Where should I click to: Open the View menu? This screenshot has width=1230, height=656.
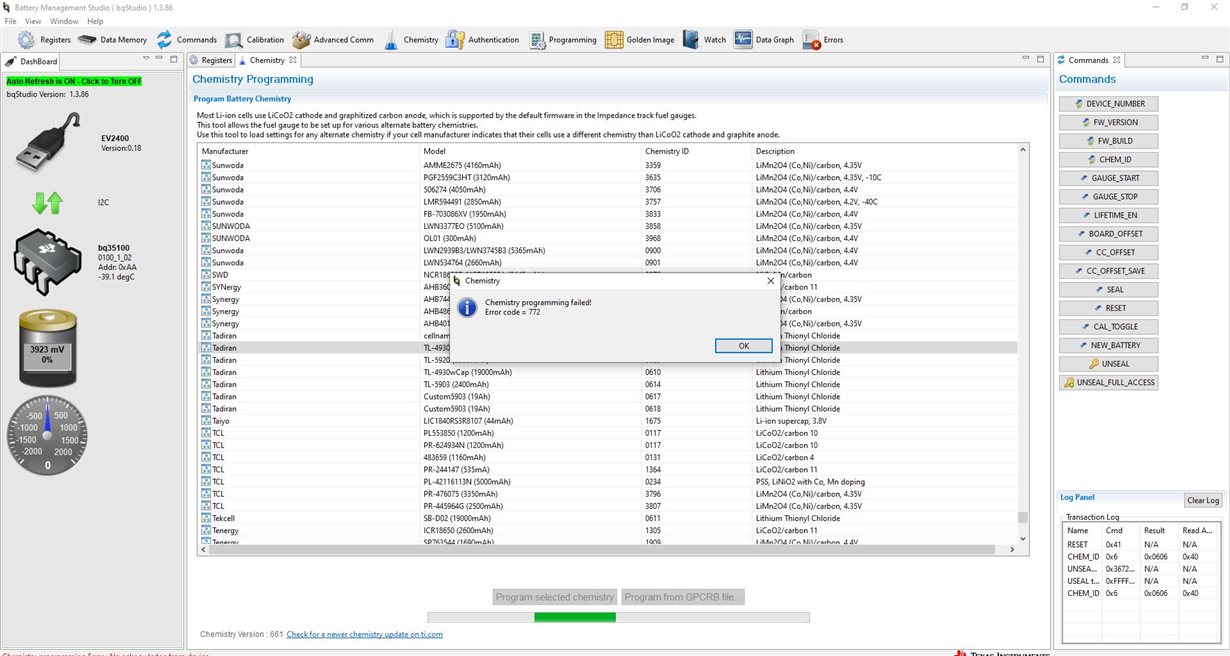coord(33,21)
